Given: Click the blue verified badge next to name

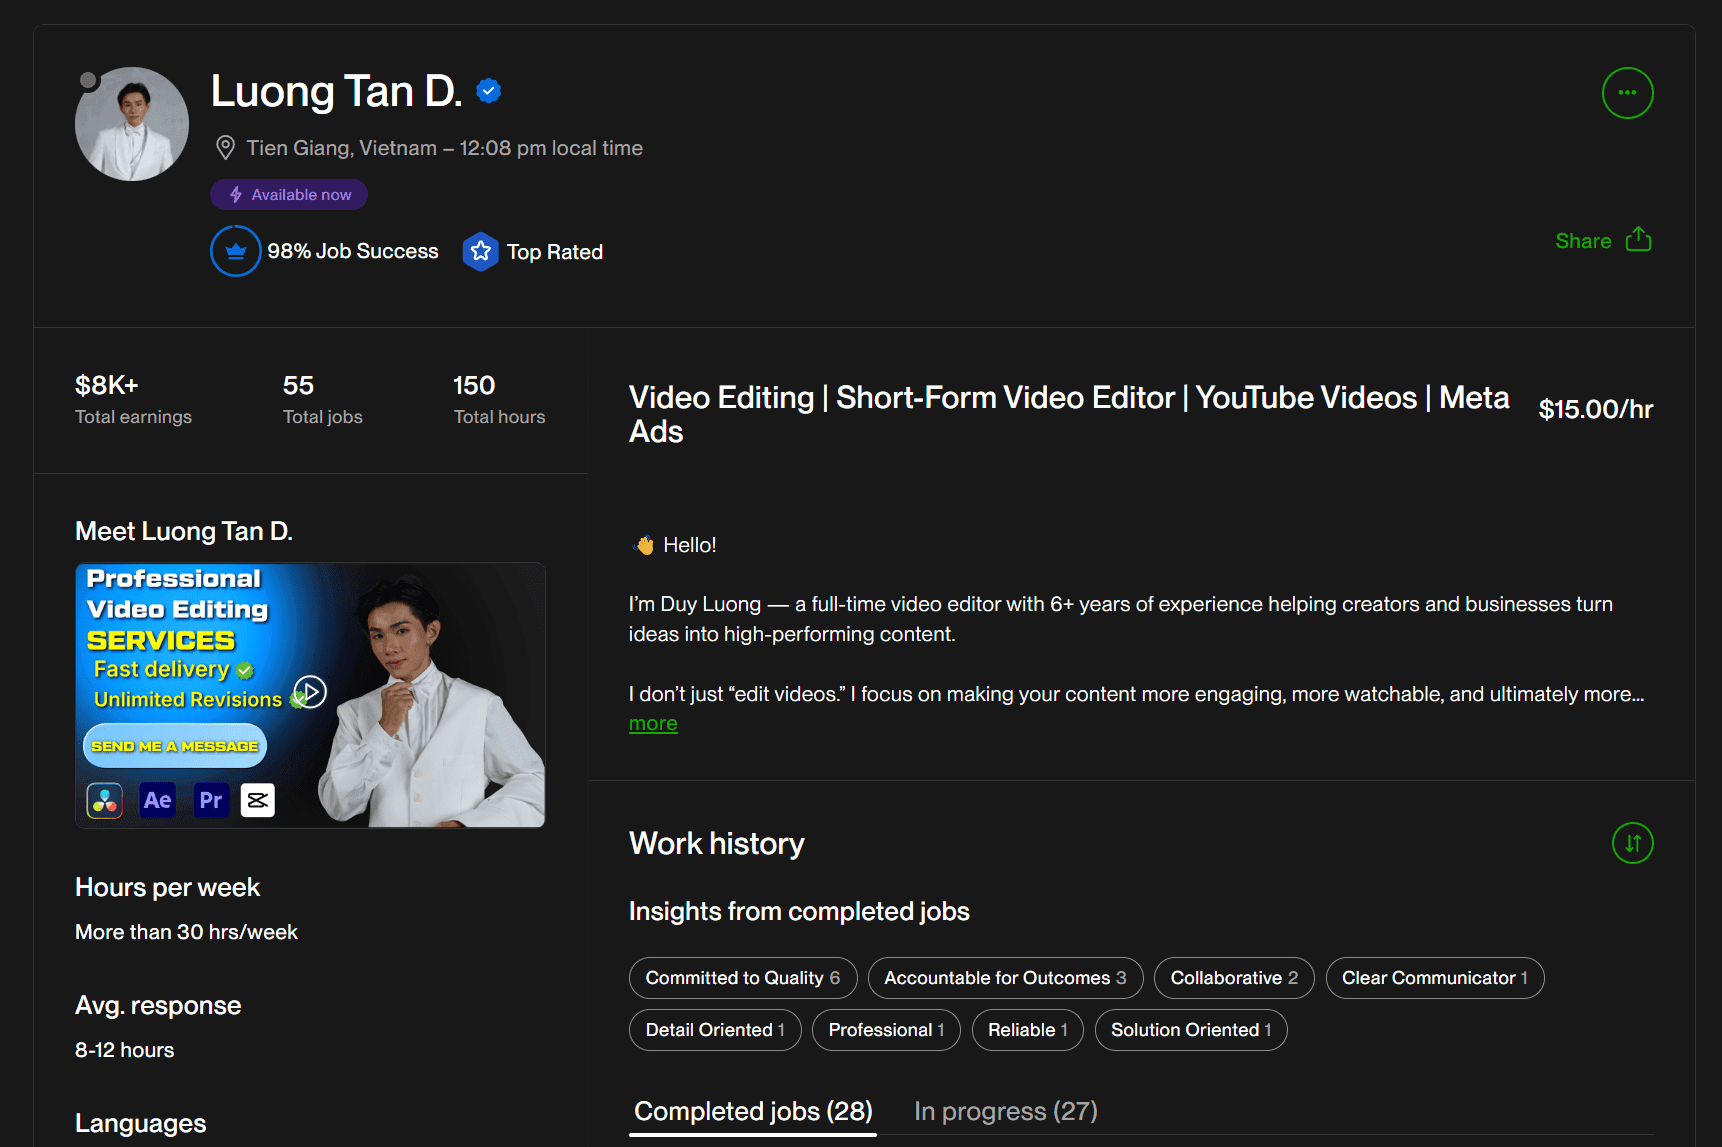Looking at the screenshot, I should [x=488, y=91].
